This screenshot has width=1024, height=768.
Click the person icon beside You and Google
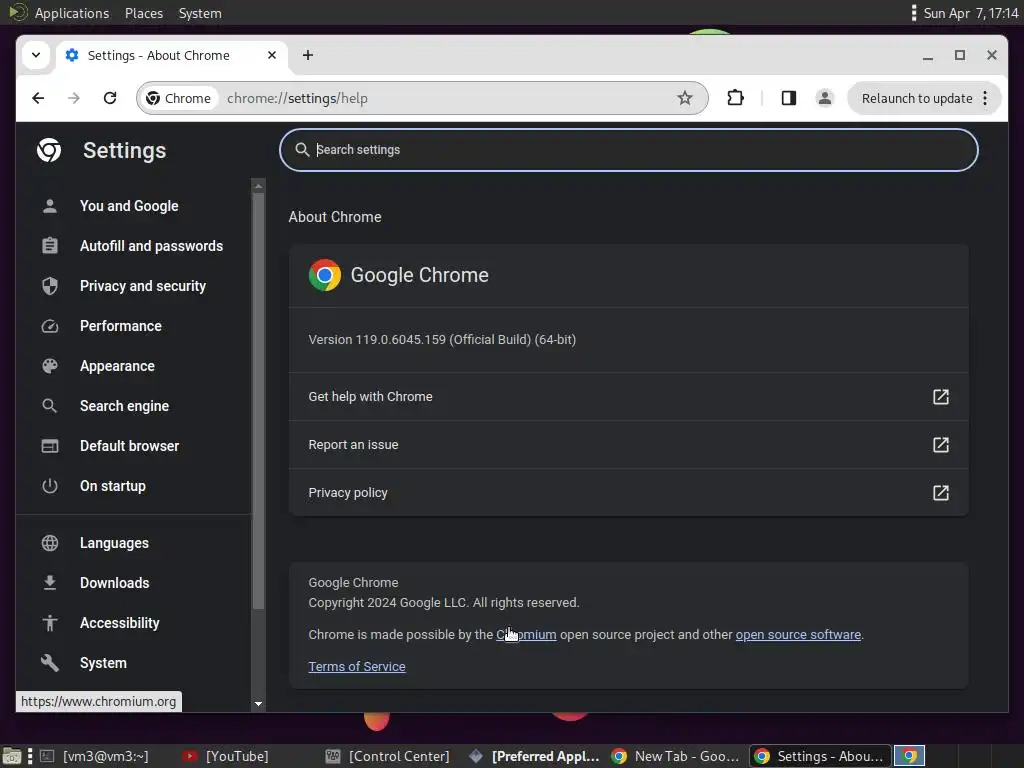[x=50, y=206]
